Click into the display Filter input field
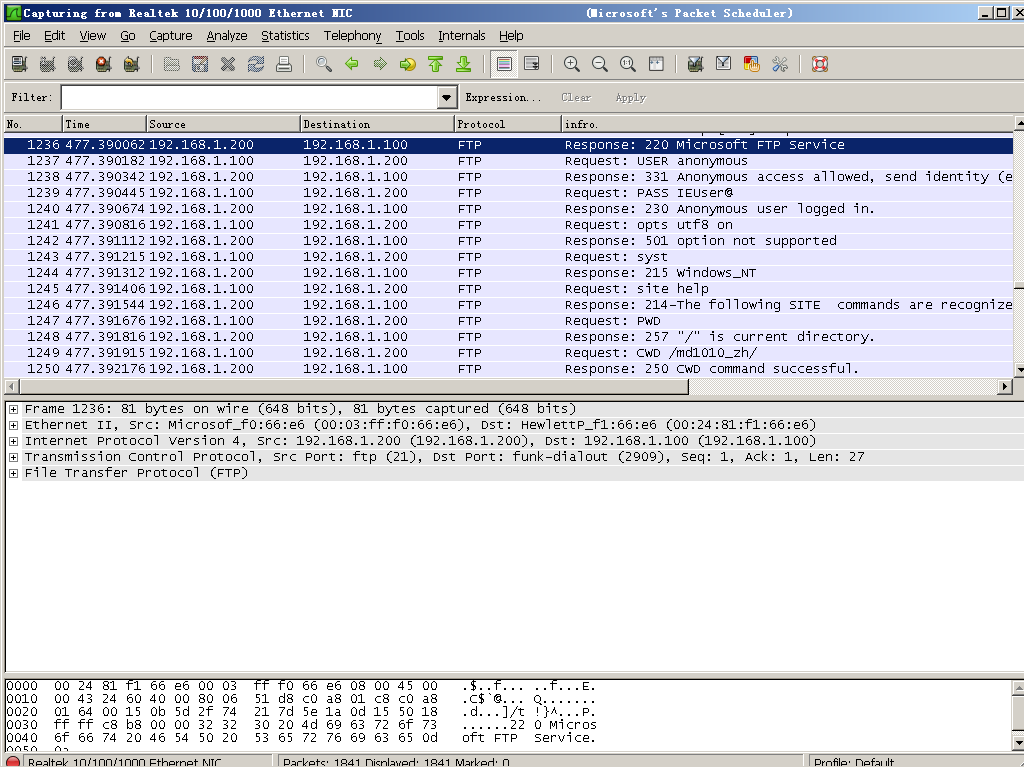 250,98
